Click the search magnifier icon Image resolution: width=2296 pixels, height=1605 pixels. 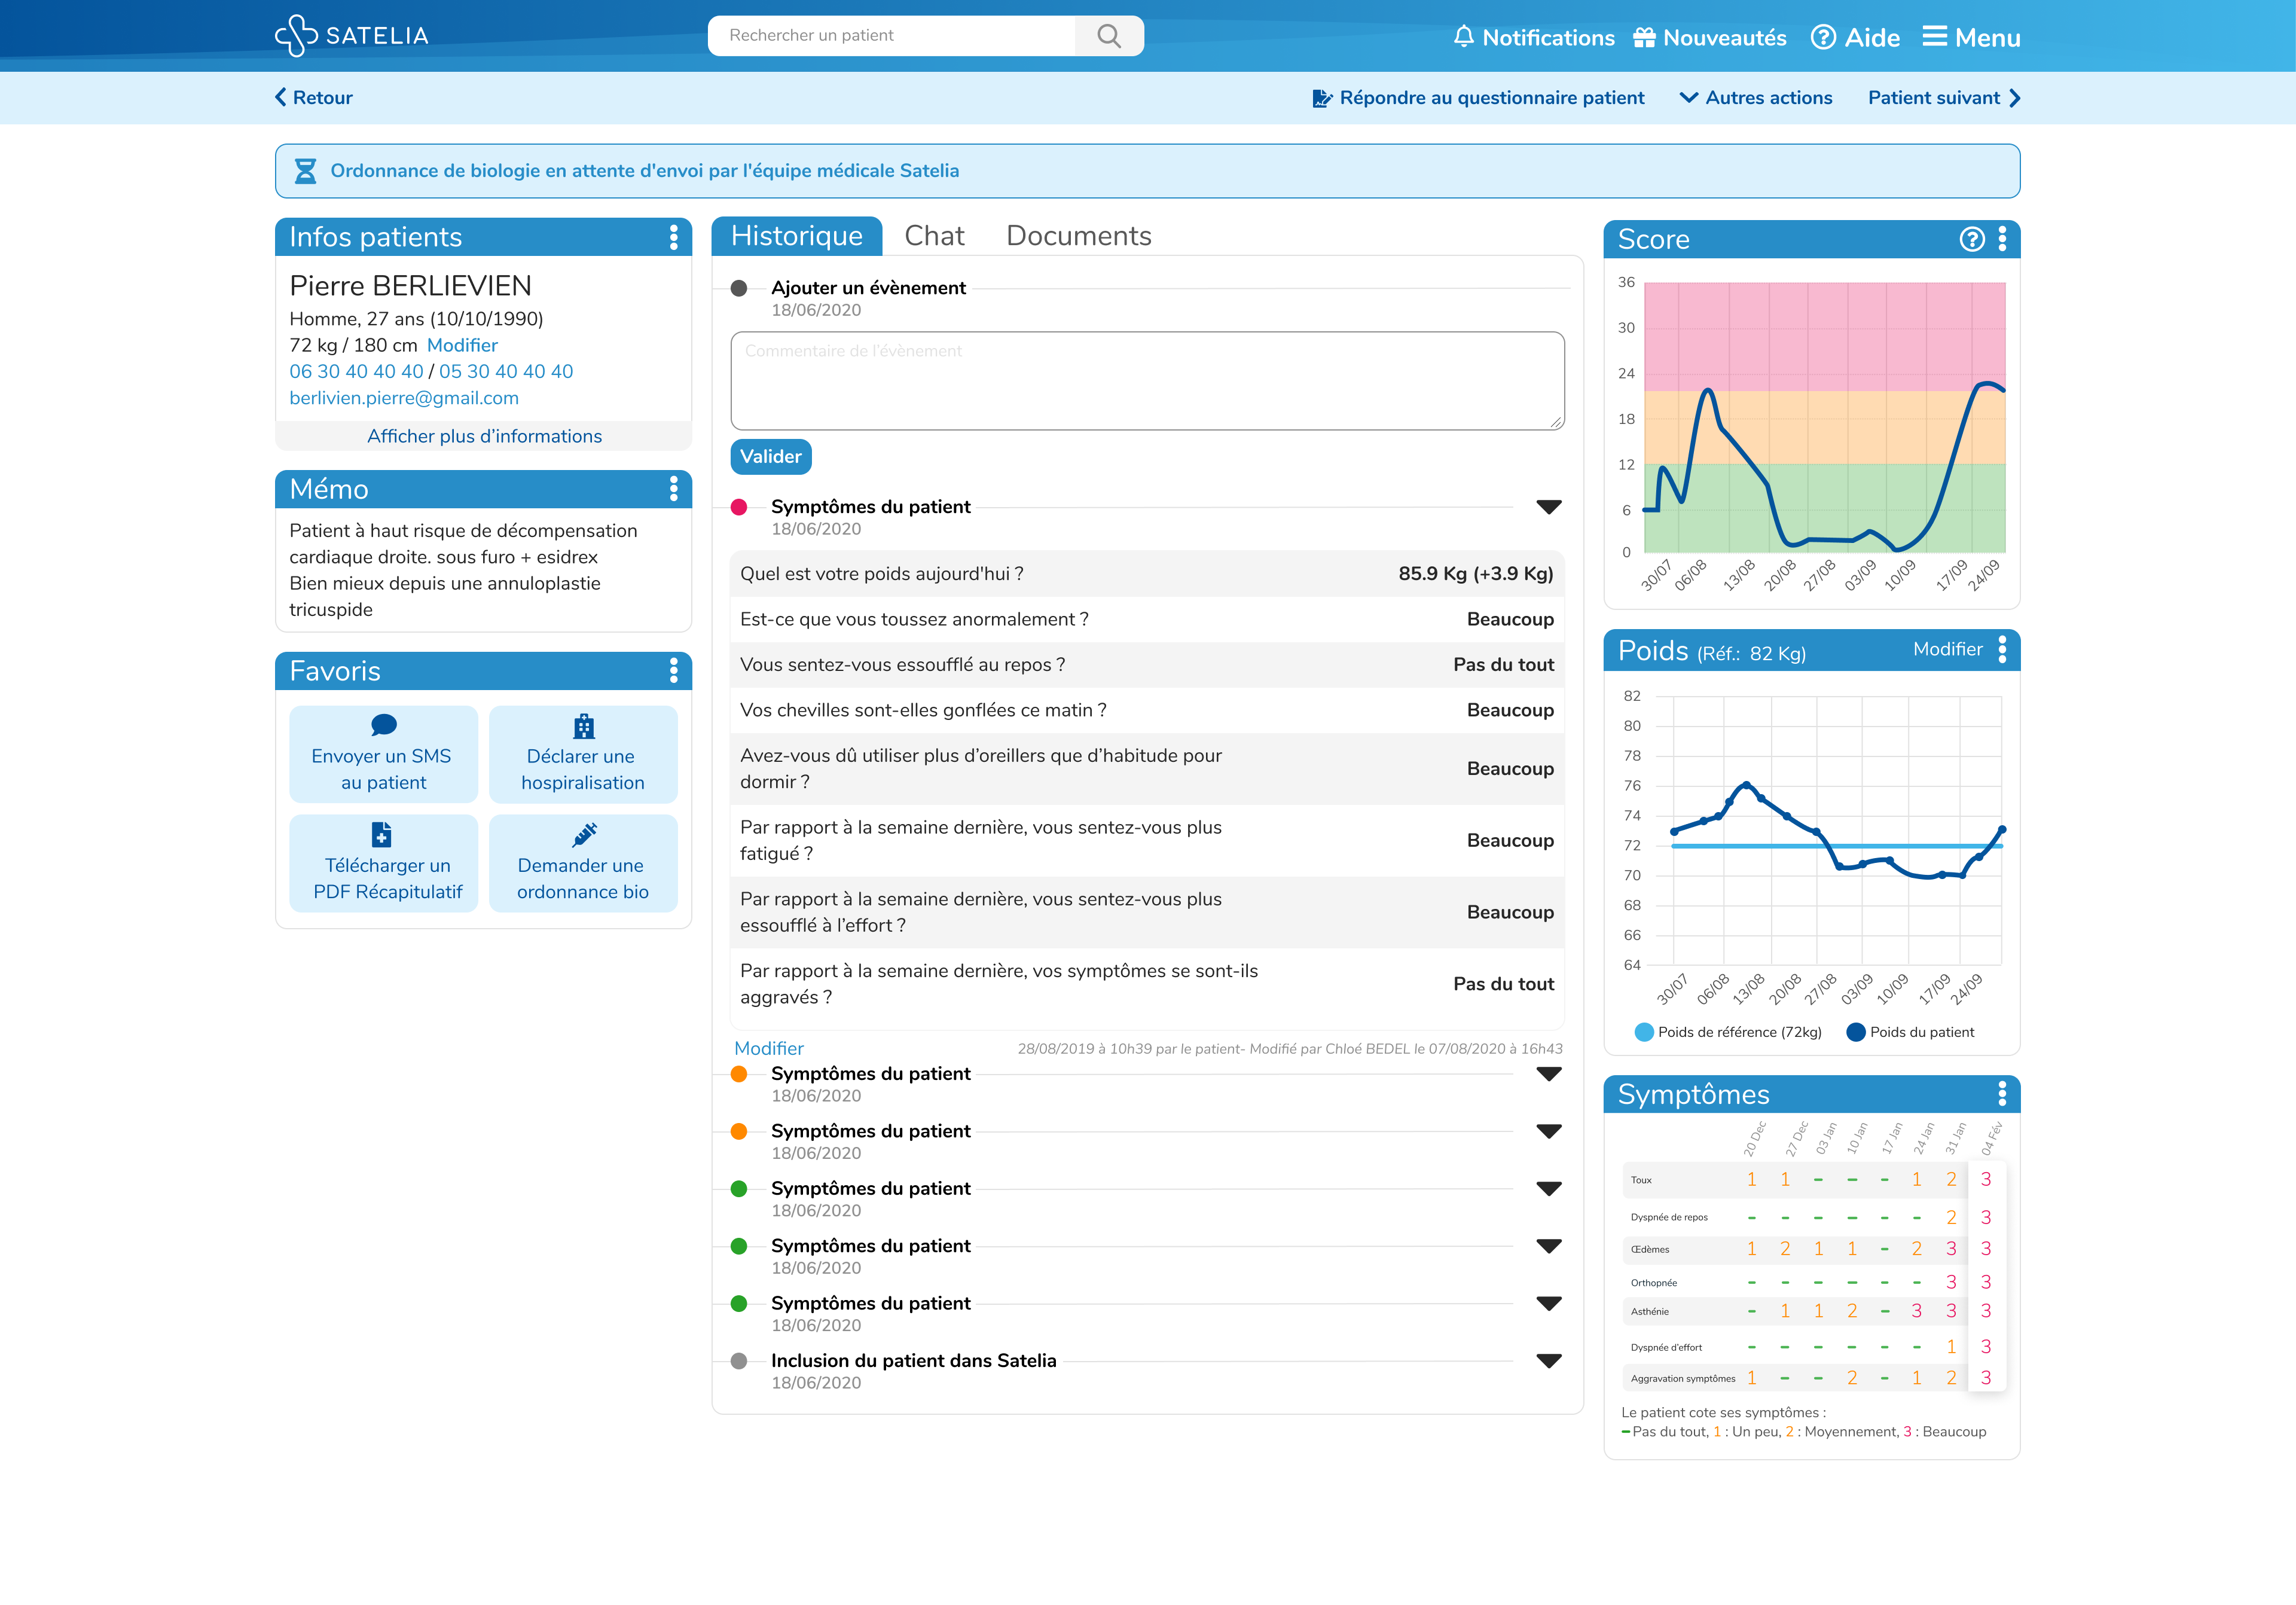point(1108,36)
